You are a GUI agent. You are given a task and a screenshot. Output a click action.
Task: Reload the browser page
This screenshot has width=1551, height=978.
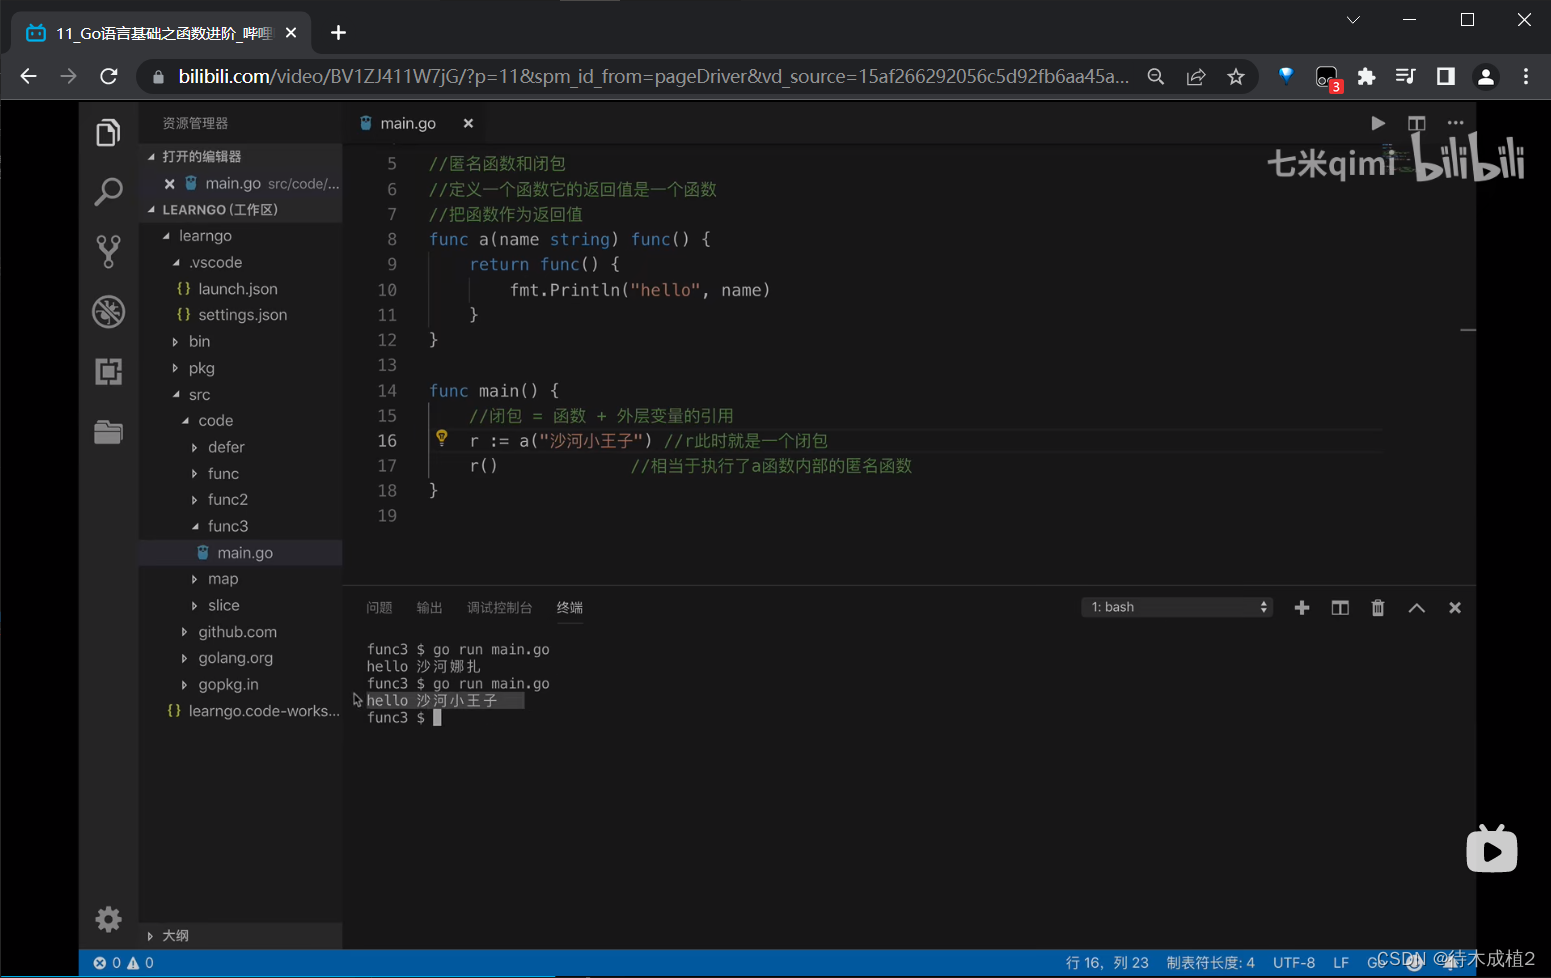109,76
